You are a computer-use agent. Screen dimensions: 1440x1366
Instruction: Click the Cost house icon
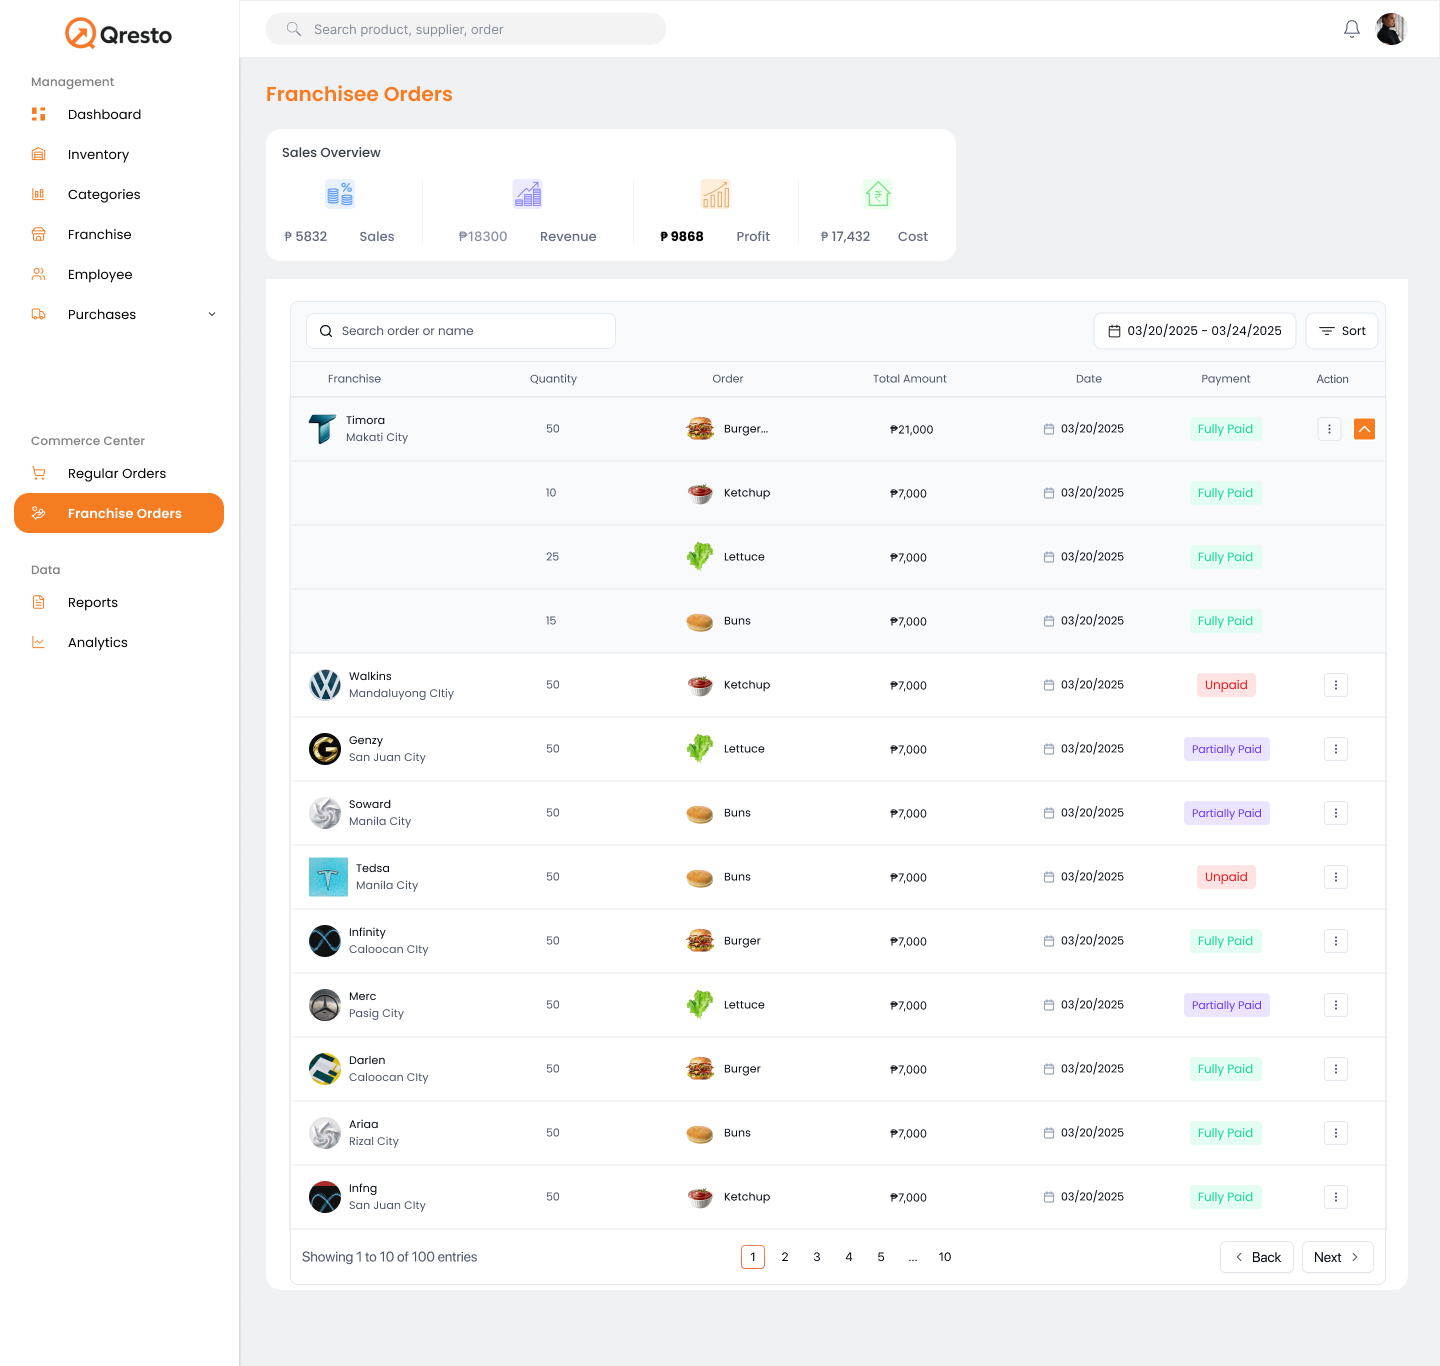tap(877, 194)
